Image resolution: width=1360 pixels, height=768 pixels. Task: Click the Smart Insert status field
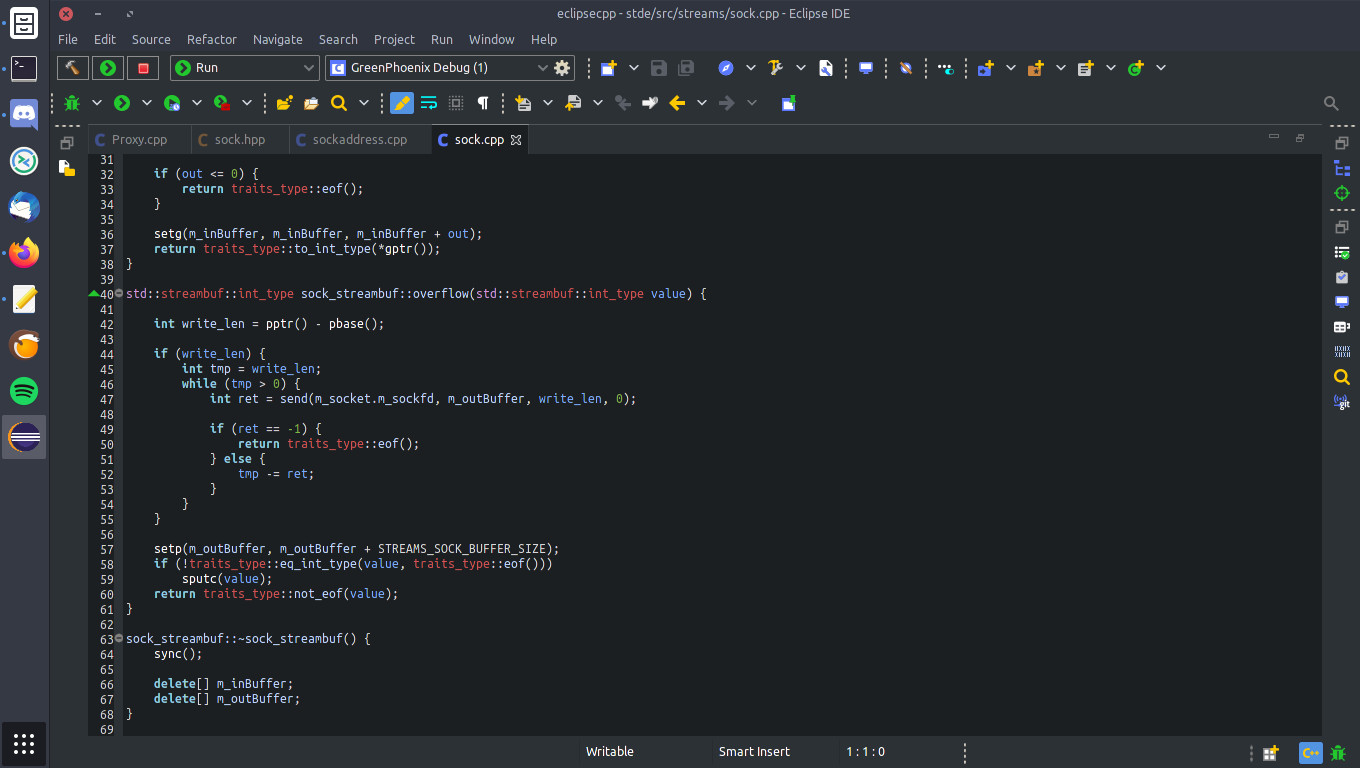tap(754, 752)
